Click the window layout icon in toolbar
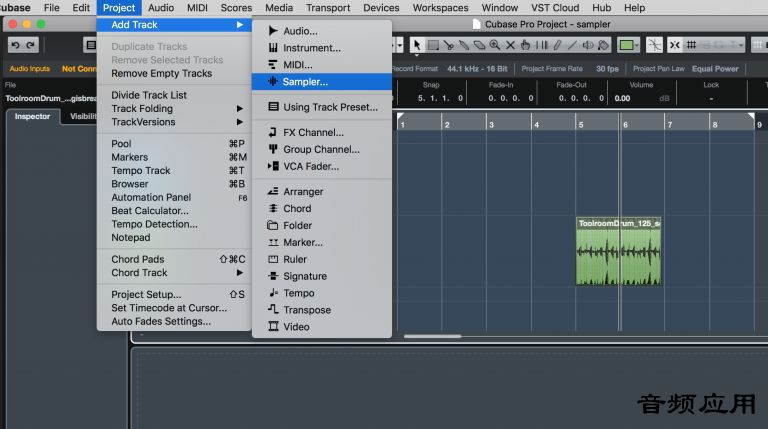Viewport: 768px width, 429px height. pos(91,45)
